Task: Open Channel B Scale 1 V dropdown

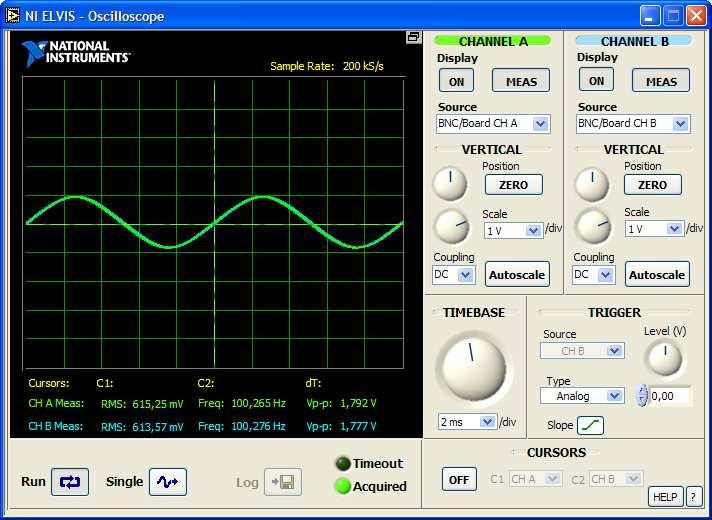Action: (654, 228)
